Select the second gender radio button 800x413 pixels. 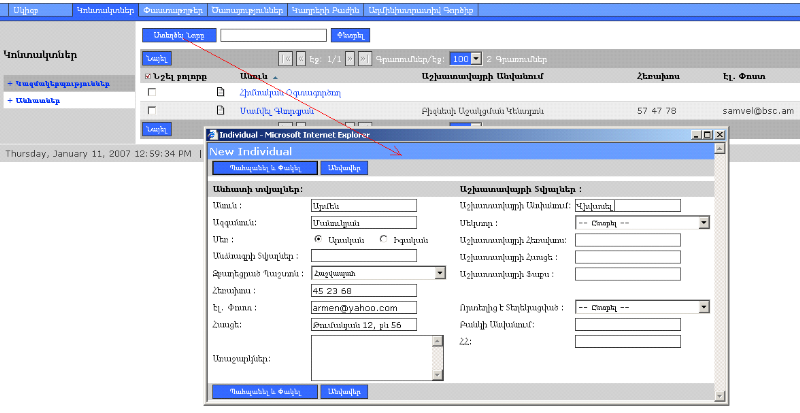pos(384,239)
